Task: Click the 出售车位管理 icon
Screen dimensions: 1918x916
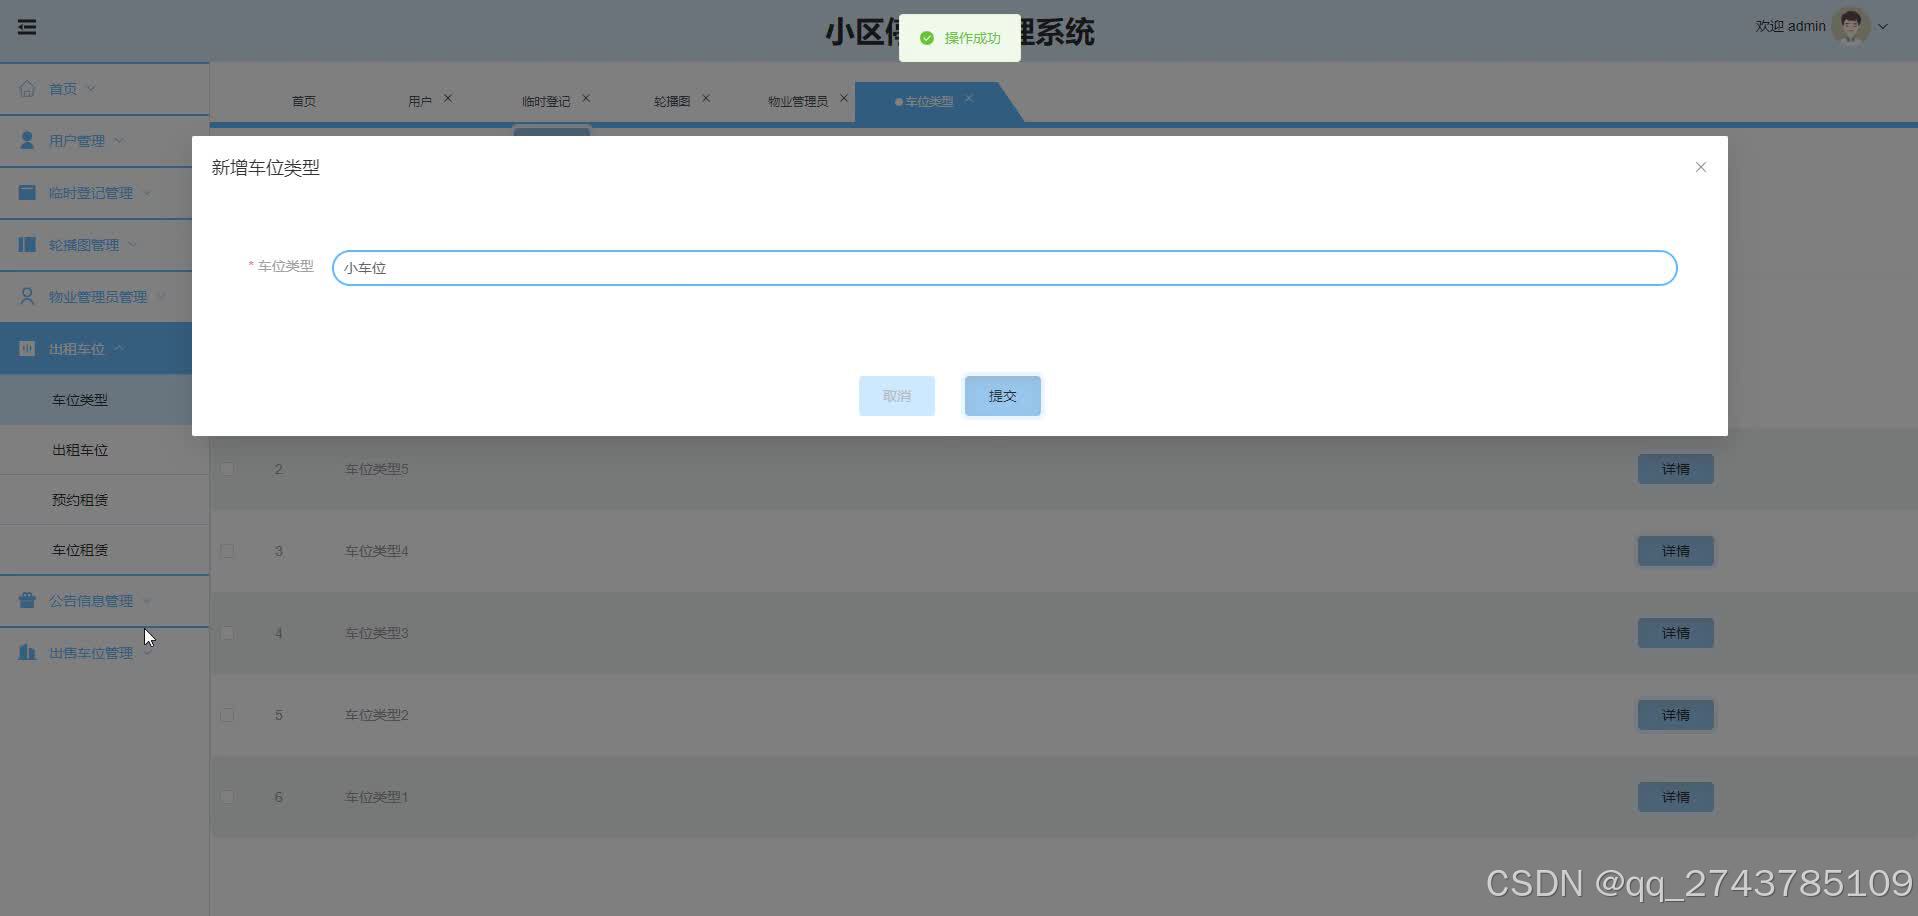Action: point(27,652)
